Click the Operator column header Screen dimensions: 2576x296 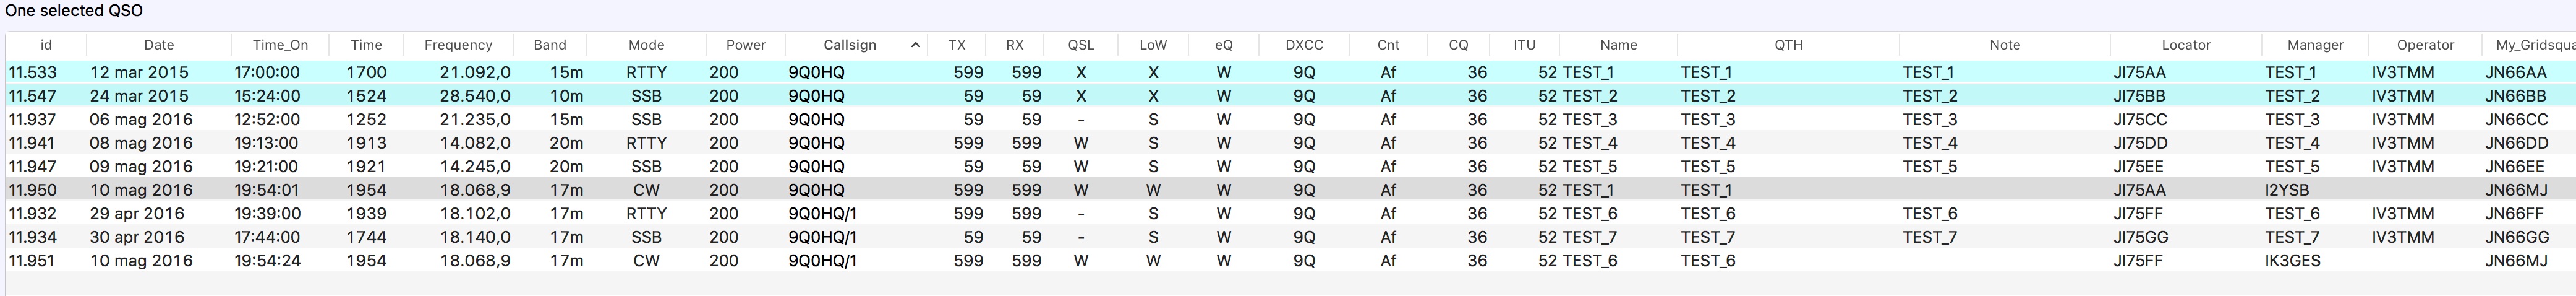[2425, 45]
